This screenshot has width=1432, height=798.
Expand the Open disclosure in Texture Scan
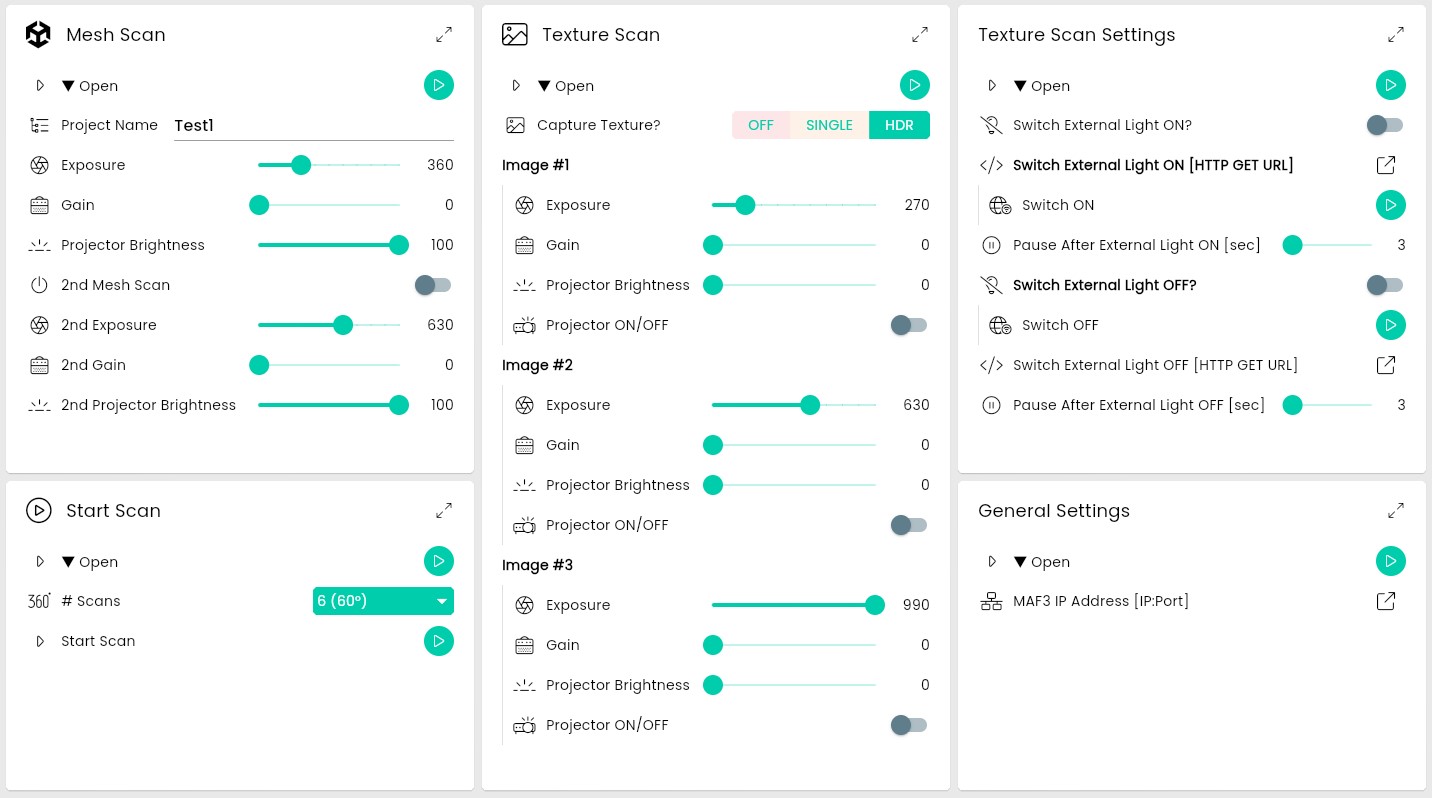(516, 86)
